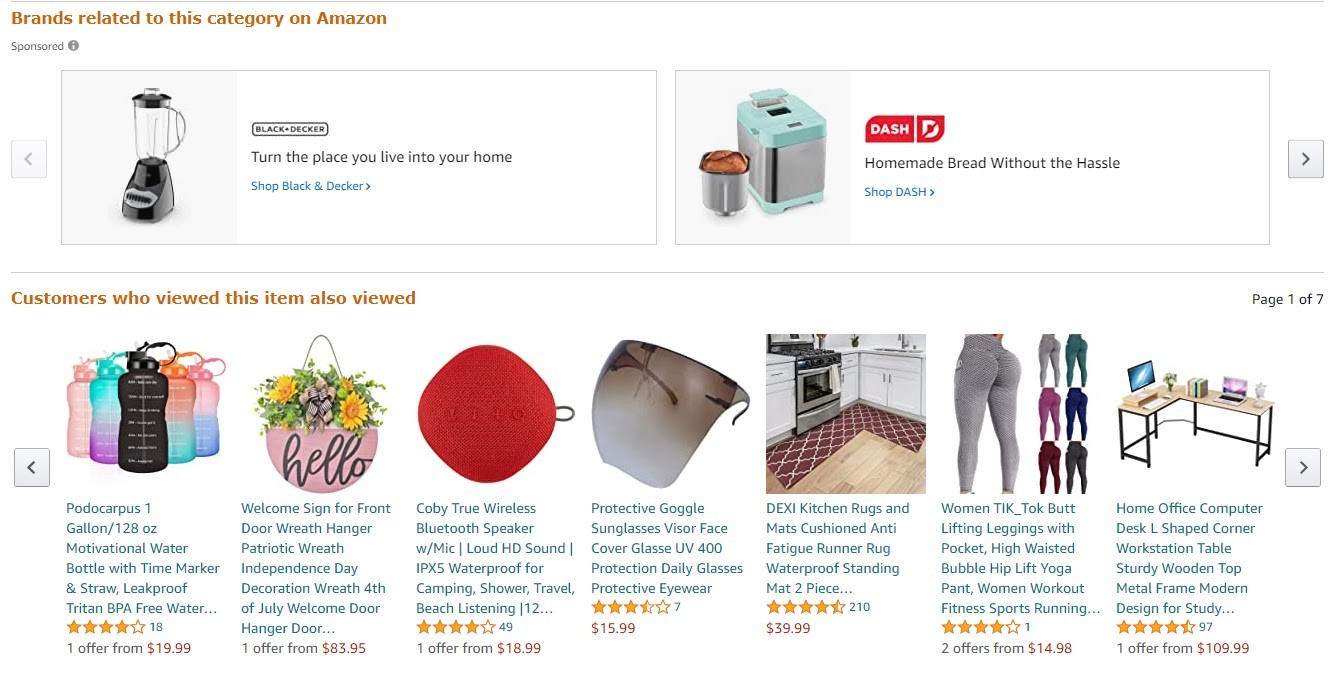This screenshot has width=1338, height=674.
Task: Open star rating of Podocarpus water bottle
Action: pos(105,628)
